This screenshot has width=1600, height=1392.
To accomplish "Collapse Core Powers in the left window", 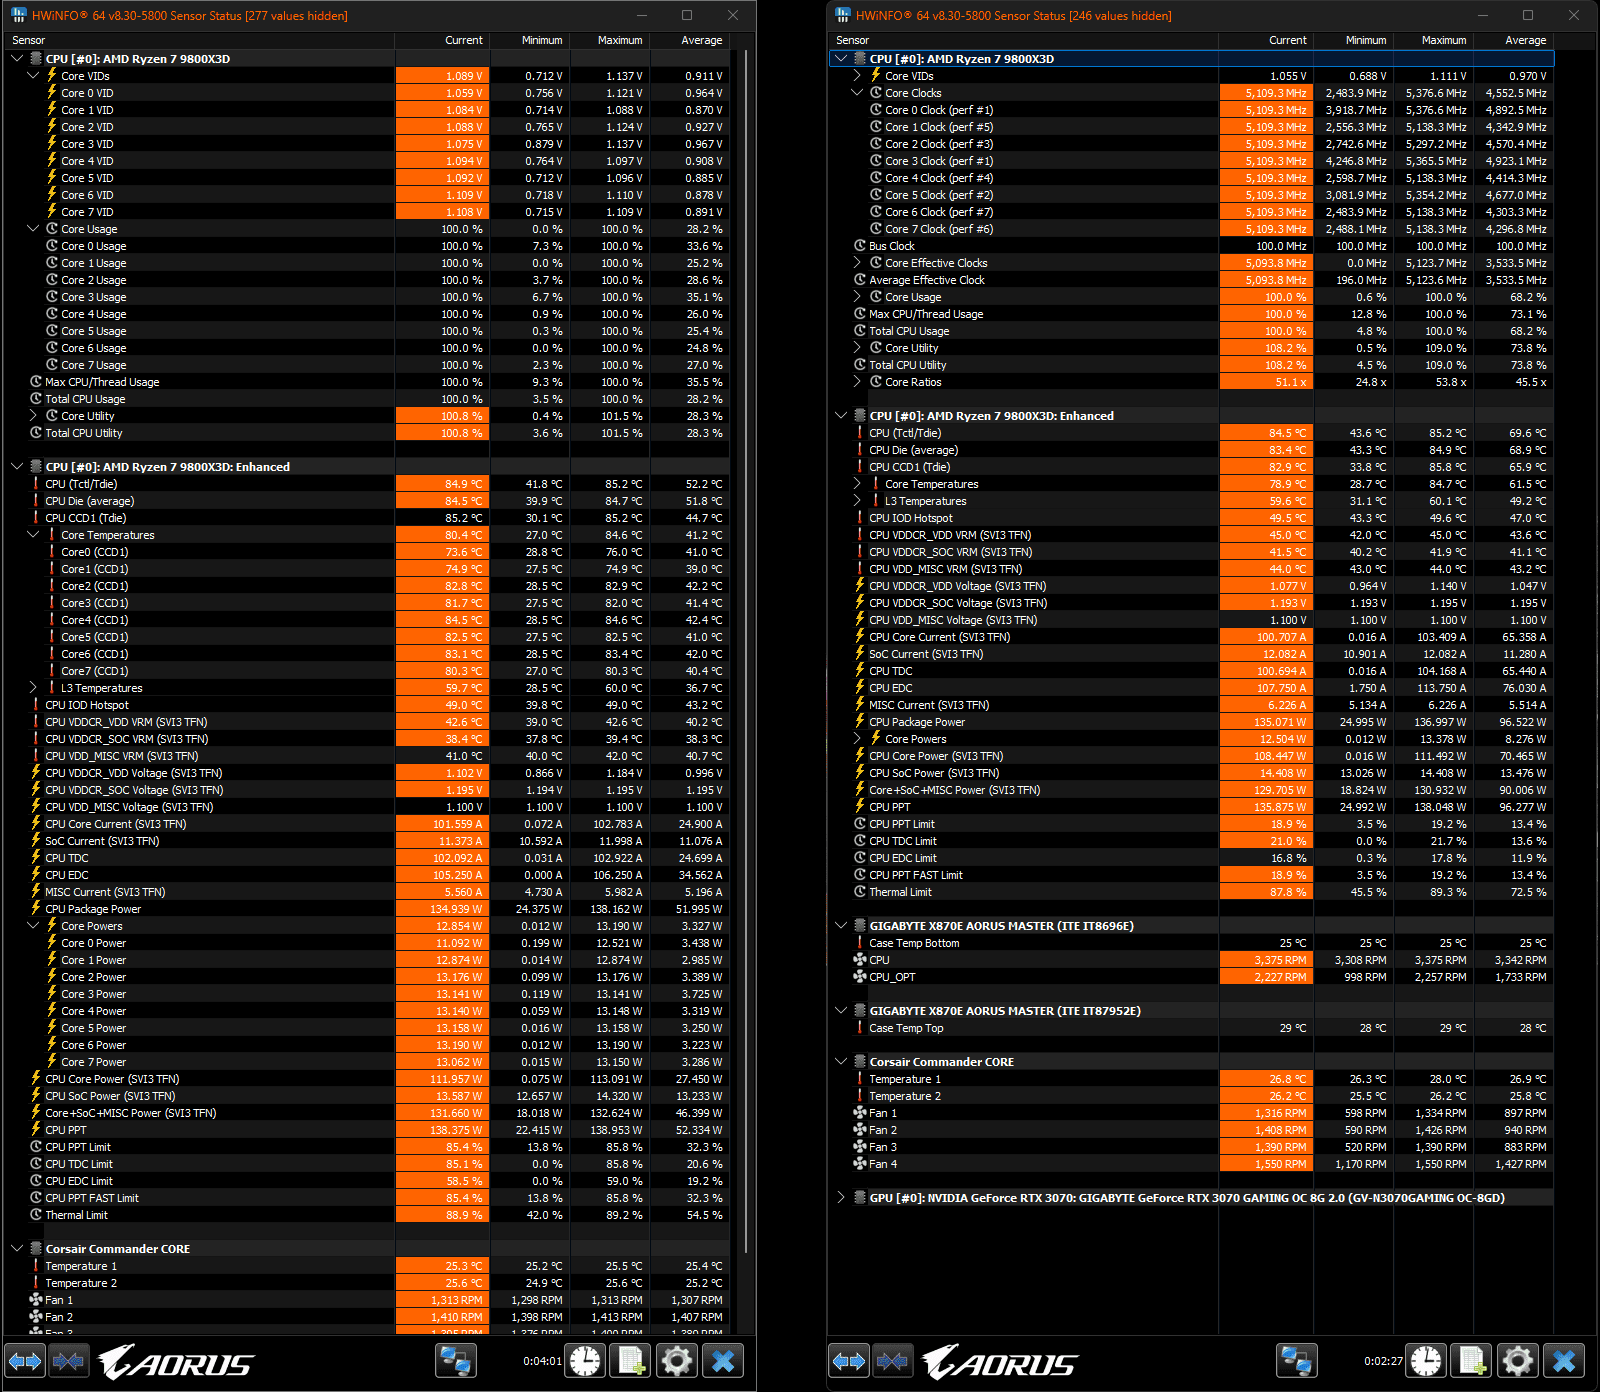I will click(x=33, y=926).
